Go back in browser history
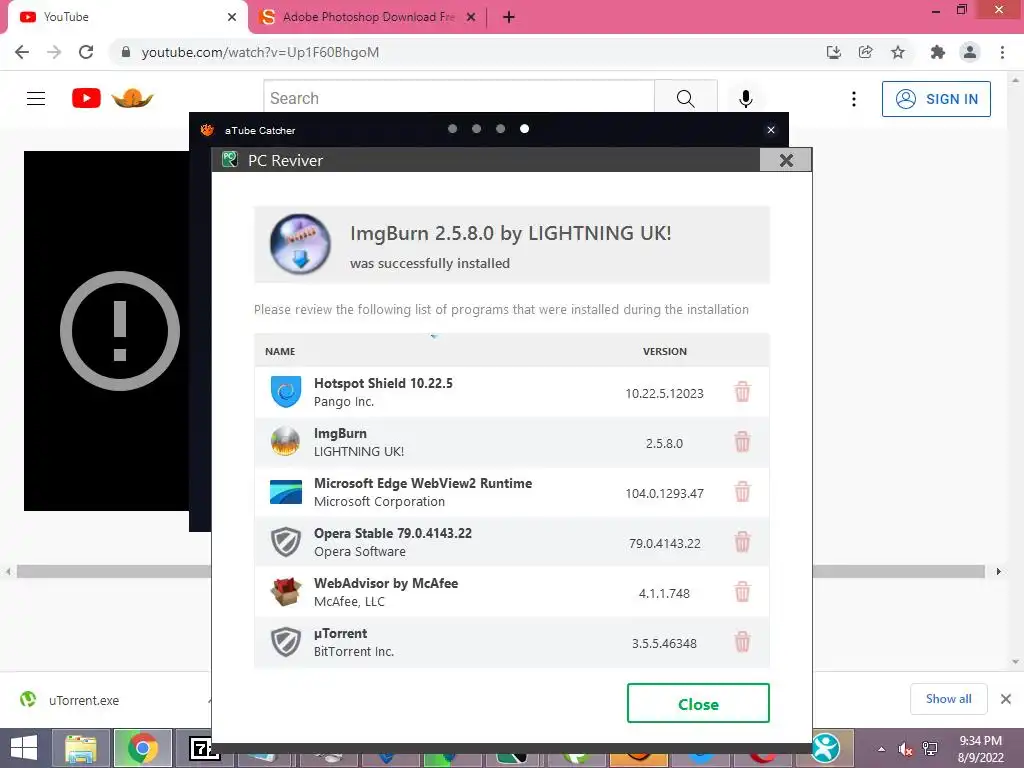Viewport: 1024px width, 768px height. [x=22, y=52]
